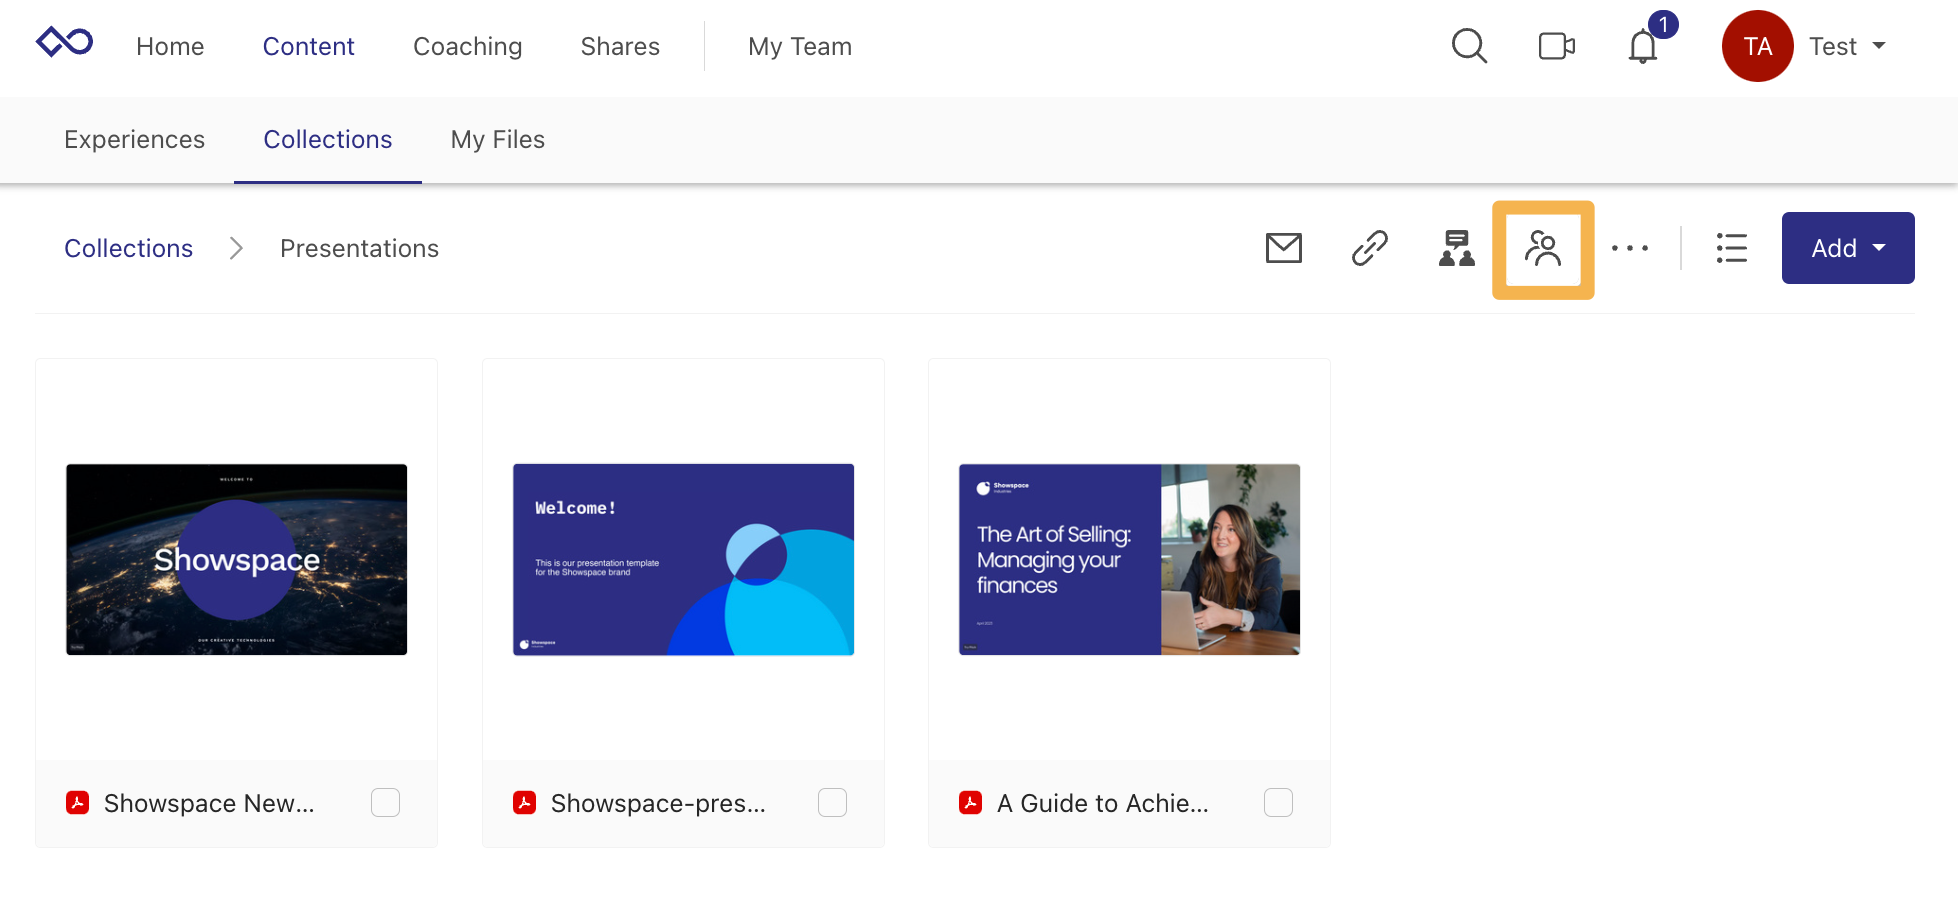The width and height of the screenshot is (1958, 900).
Task: Expand the Test user dropdown
Action: (x=1847, y=46)
